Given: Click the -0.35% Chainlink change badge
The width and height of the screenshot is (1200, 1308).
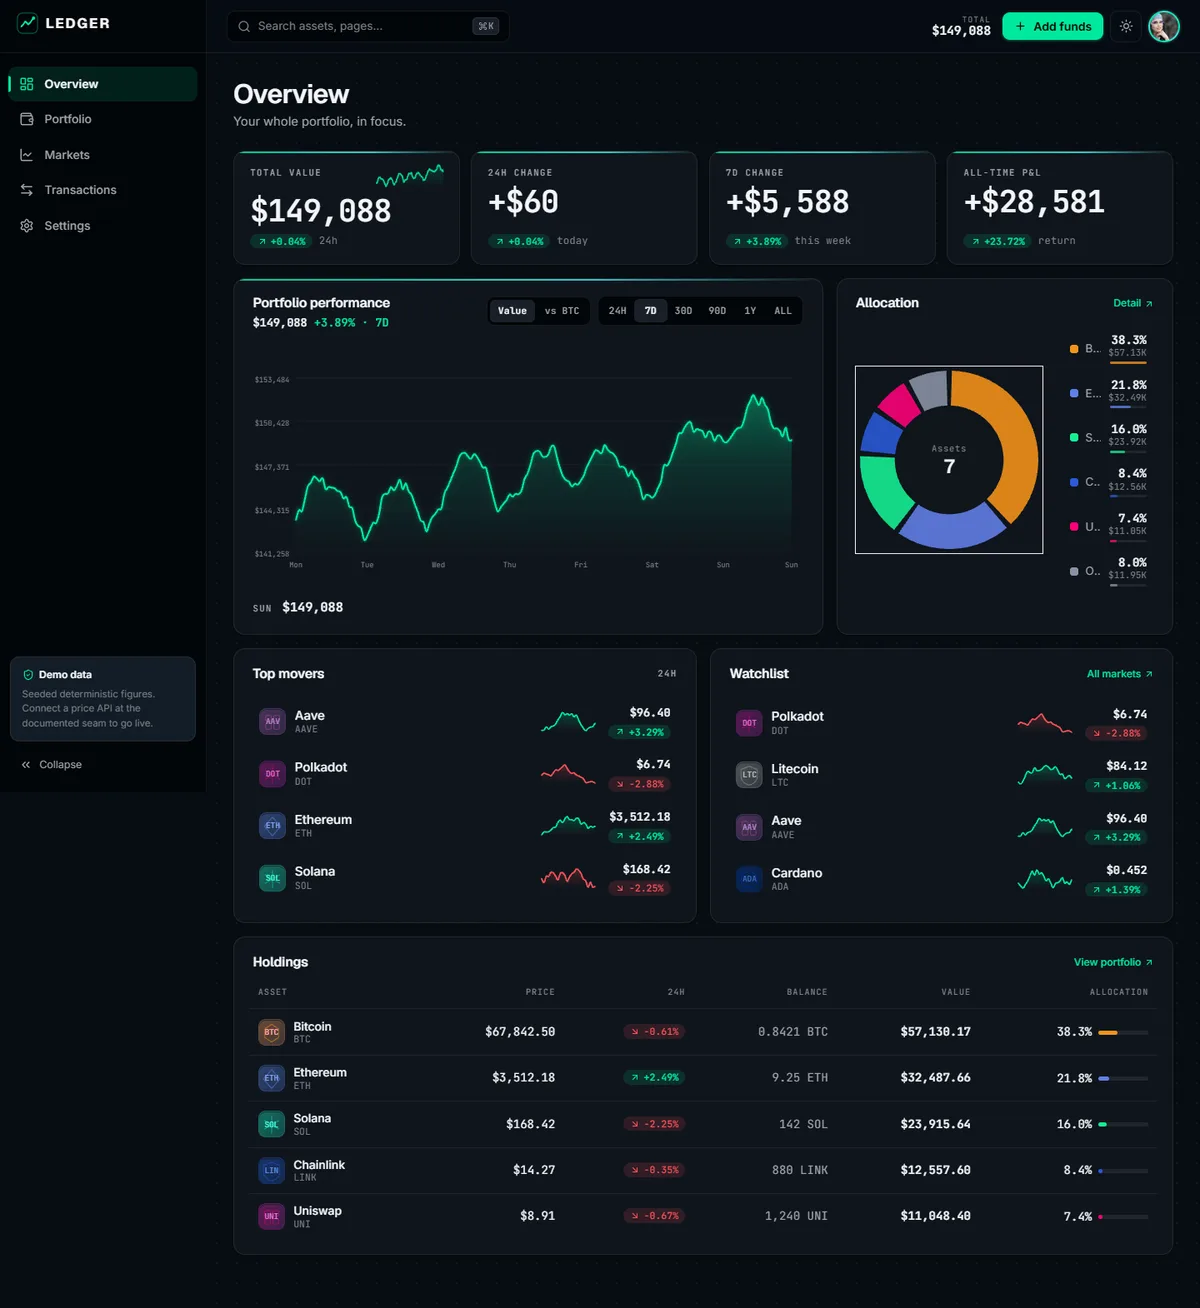Looking at the screenshot, I should pyautogui.click(x=654, y=1170).
